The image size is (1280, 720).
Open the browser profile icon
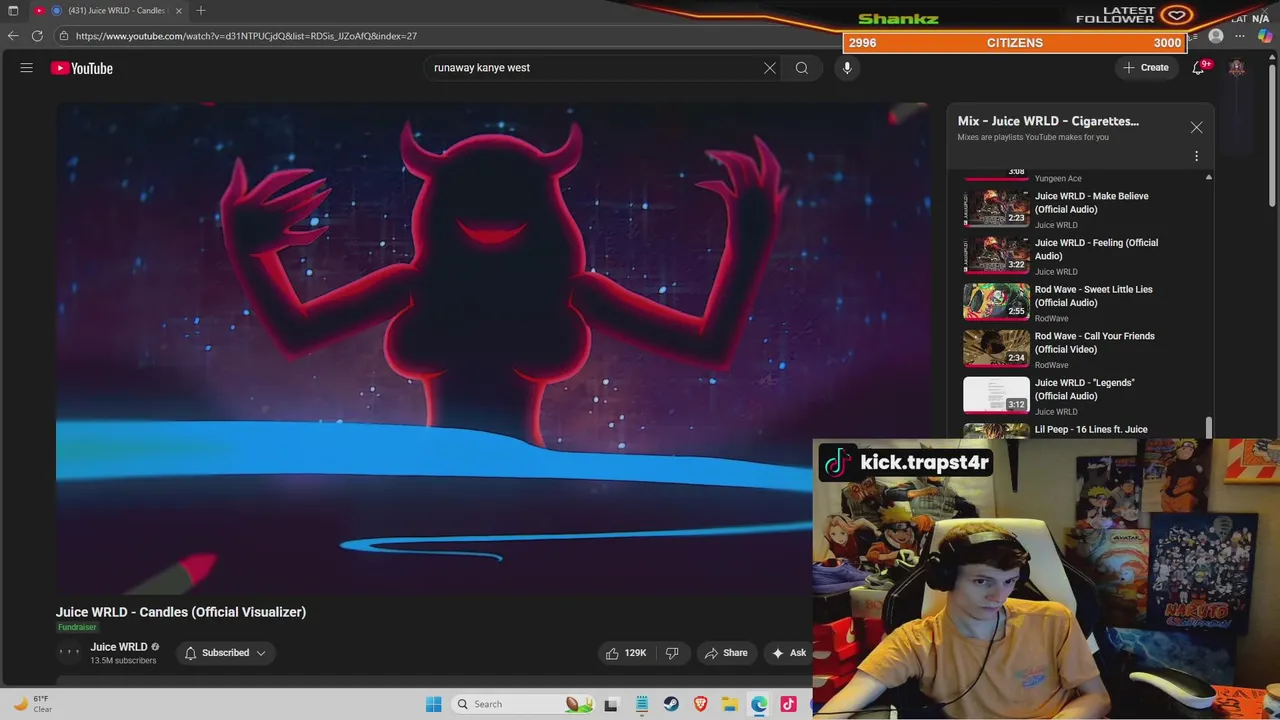click(1216, 36)
